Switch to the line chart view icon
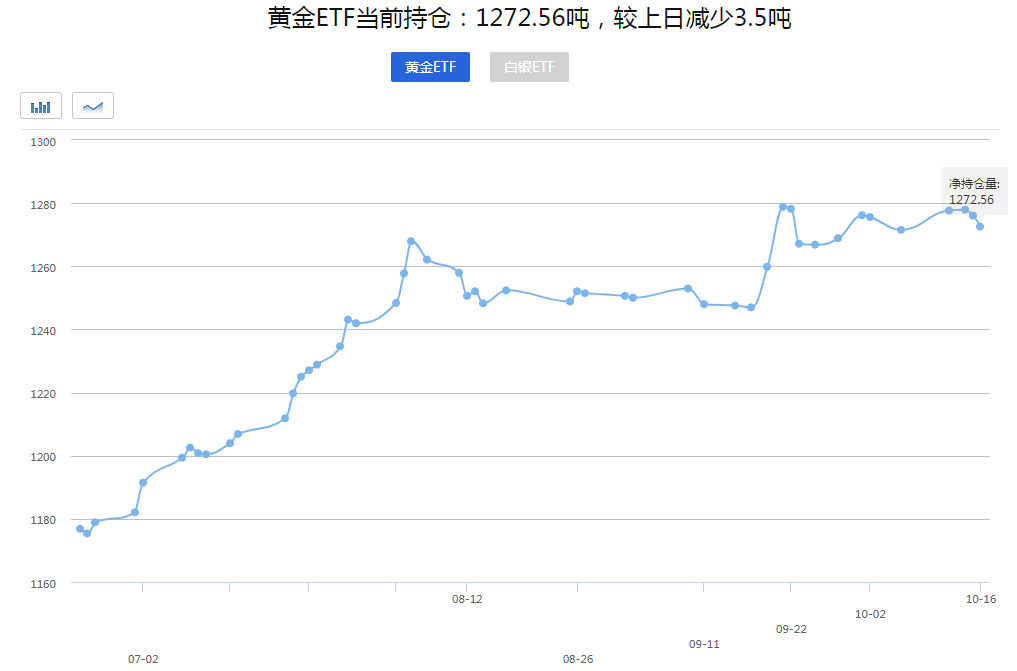The image size is (1017, 671). click(93, 106)
